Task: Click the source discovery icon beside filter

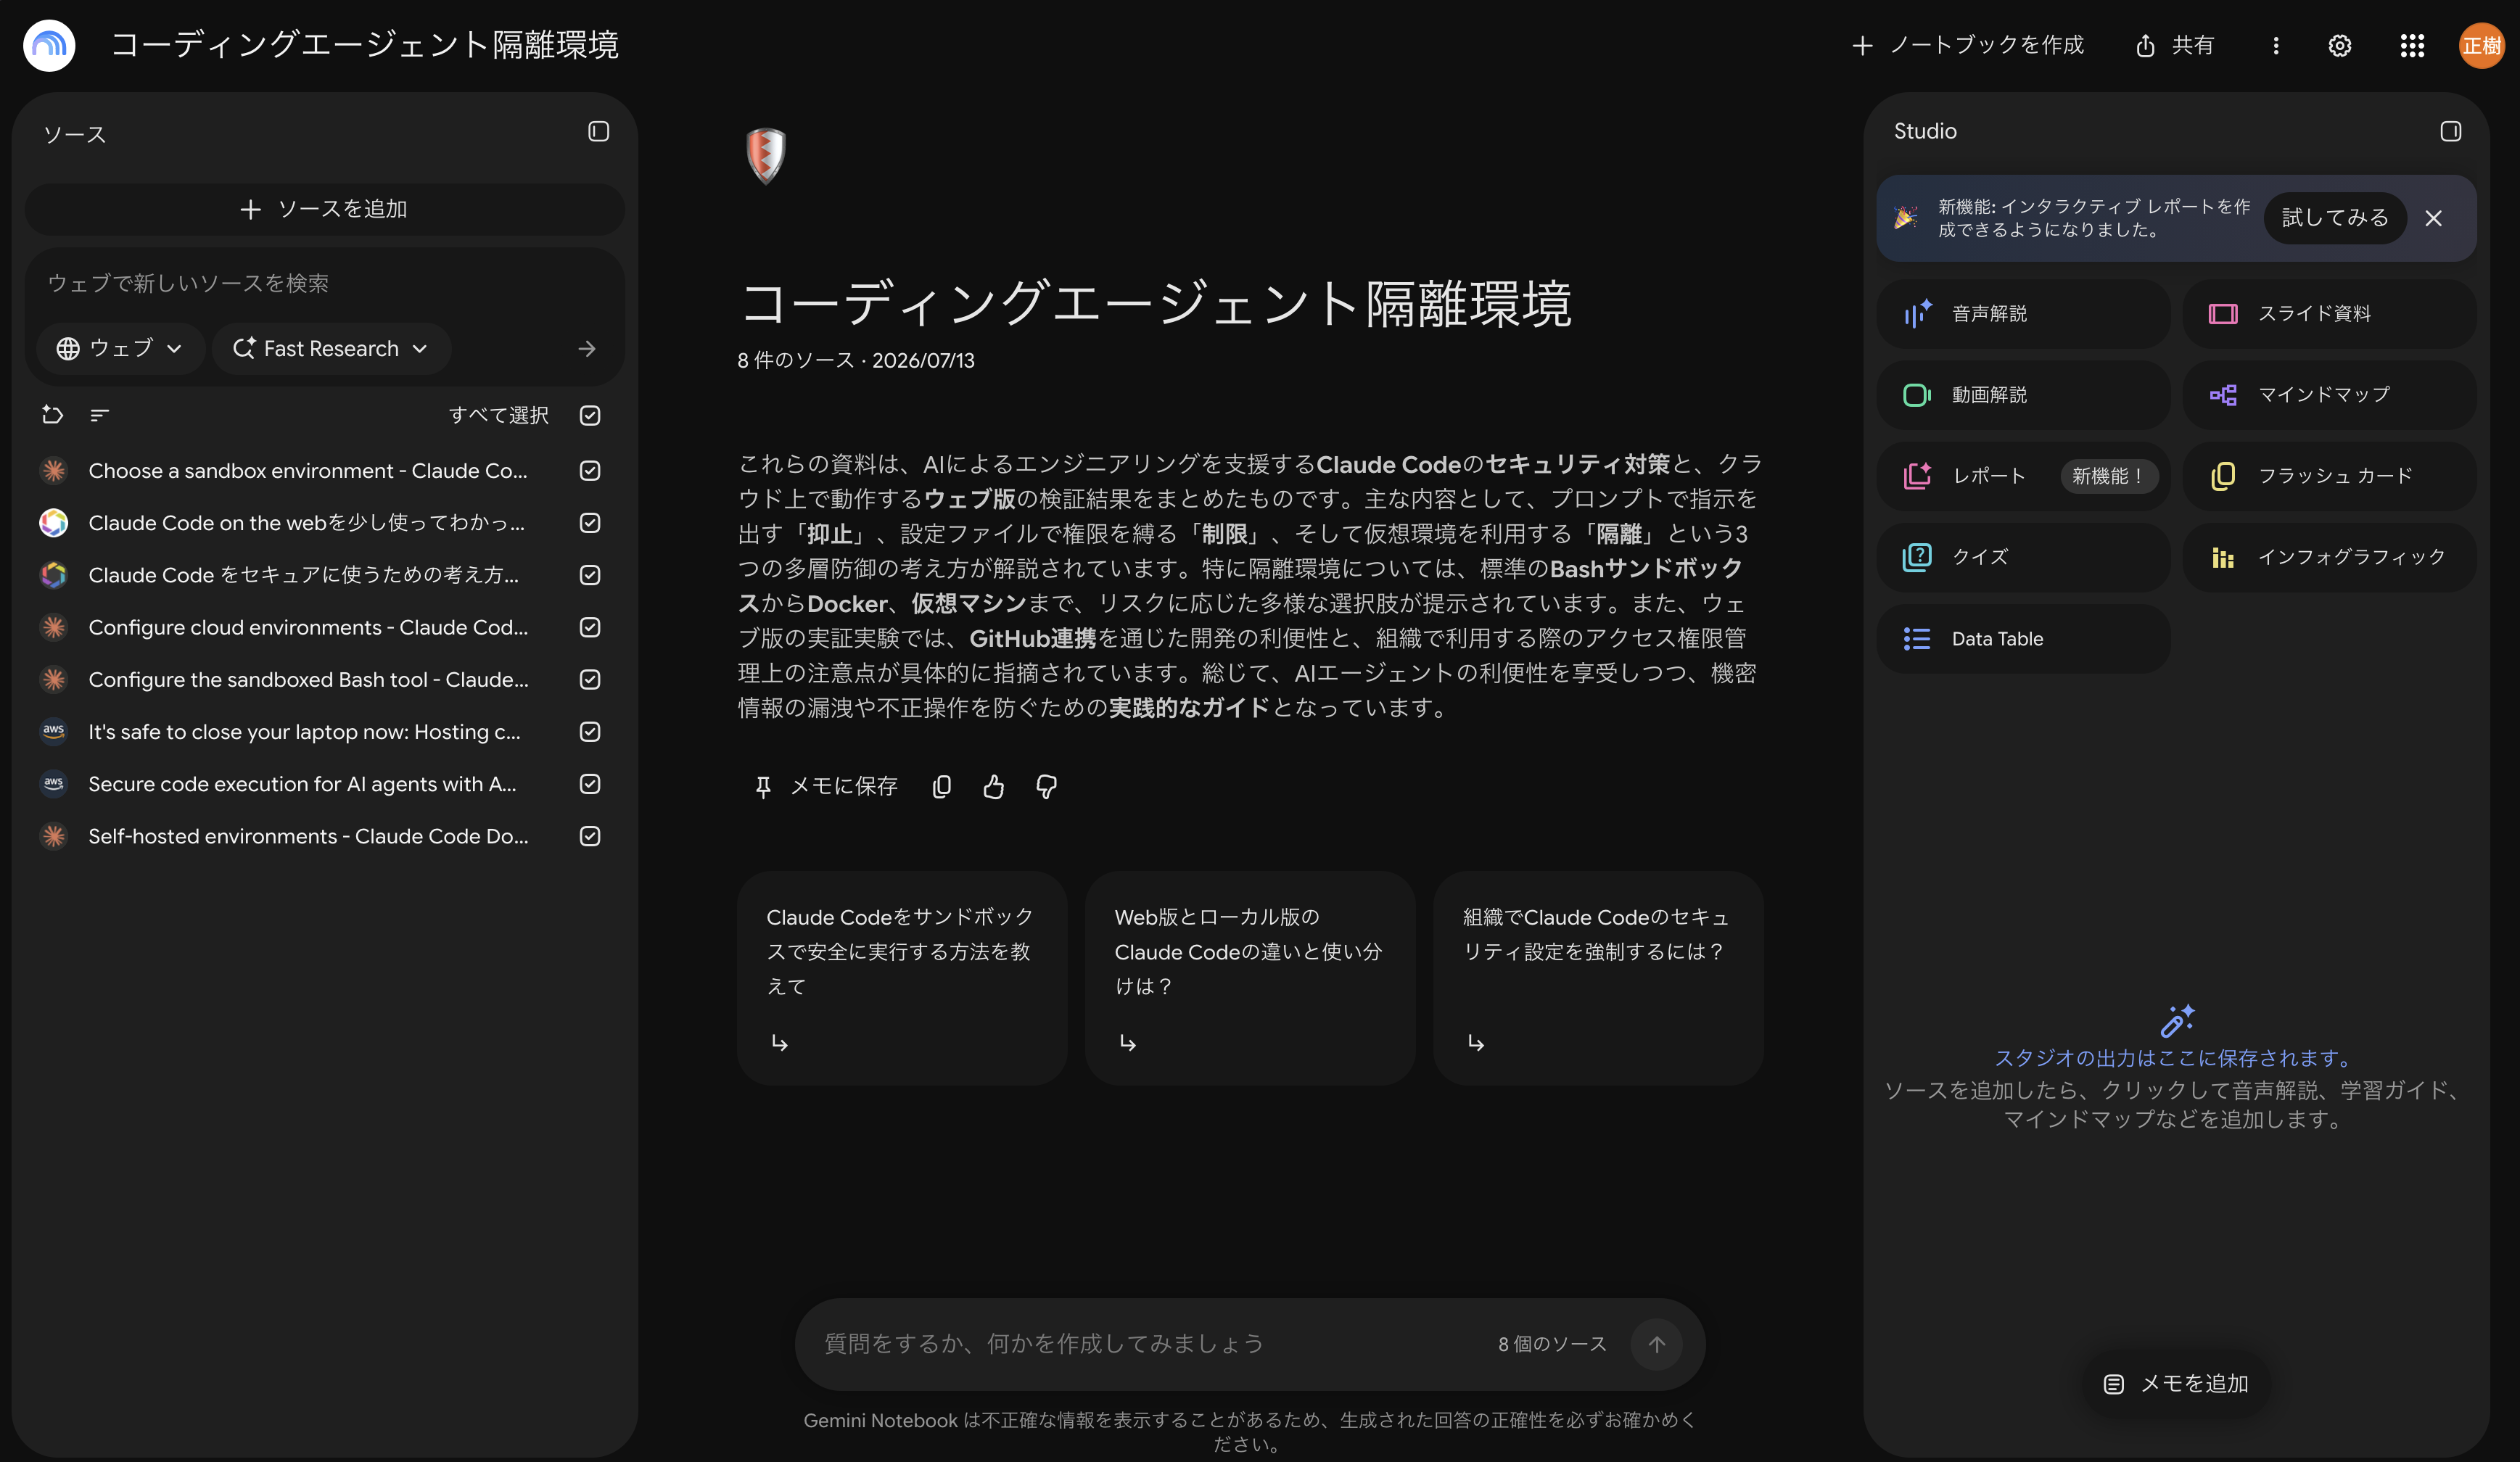Action: click(53, 415)
